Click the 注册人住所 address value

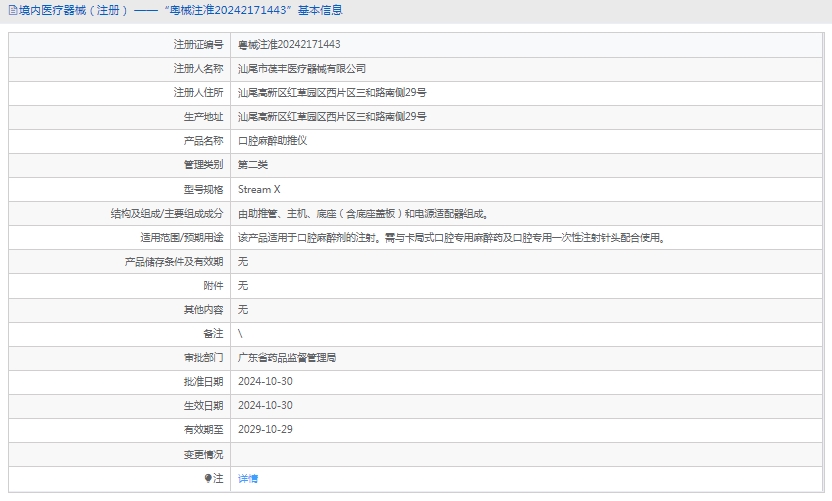[332, 93]
